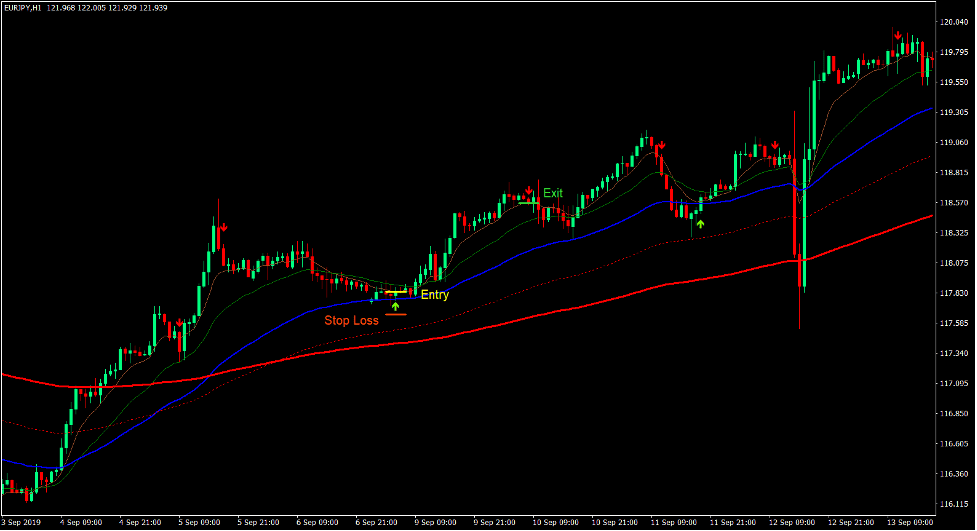The image size is (977, 531).
Task: Click the 118.325 price axis label
Action: [x=956, y=233]
